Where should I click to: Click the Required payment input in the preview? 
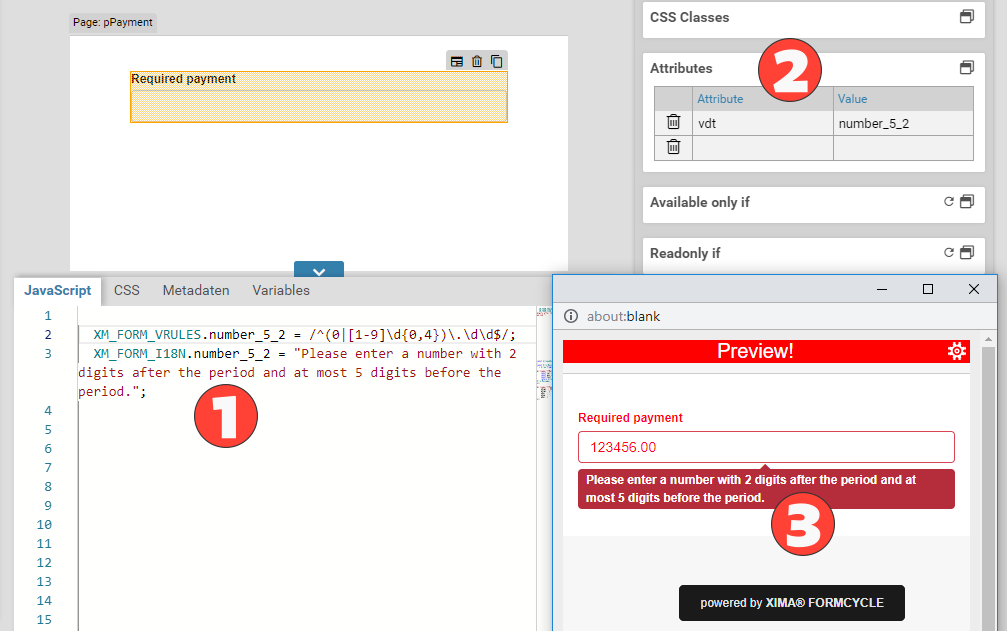click(766, 447)
